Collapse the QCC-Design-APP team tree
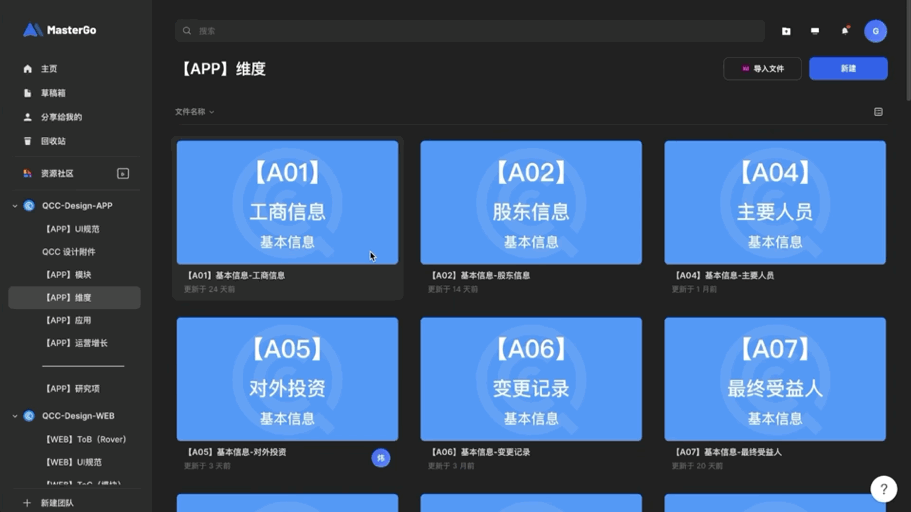The height and width of the screenshot is (512, 911). (x=15, y=206)
